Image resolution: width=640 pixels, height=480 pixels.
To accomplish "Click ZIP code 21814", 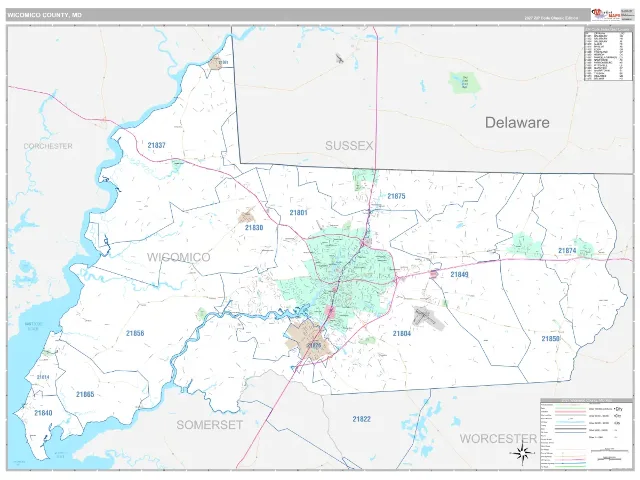I will [43, 377].
